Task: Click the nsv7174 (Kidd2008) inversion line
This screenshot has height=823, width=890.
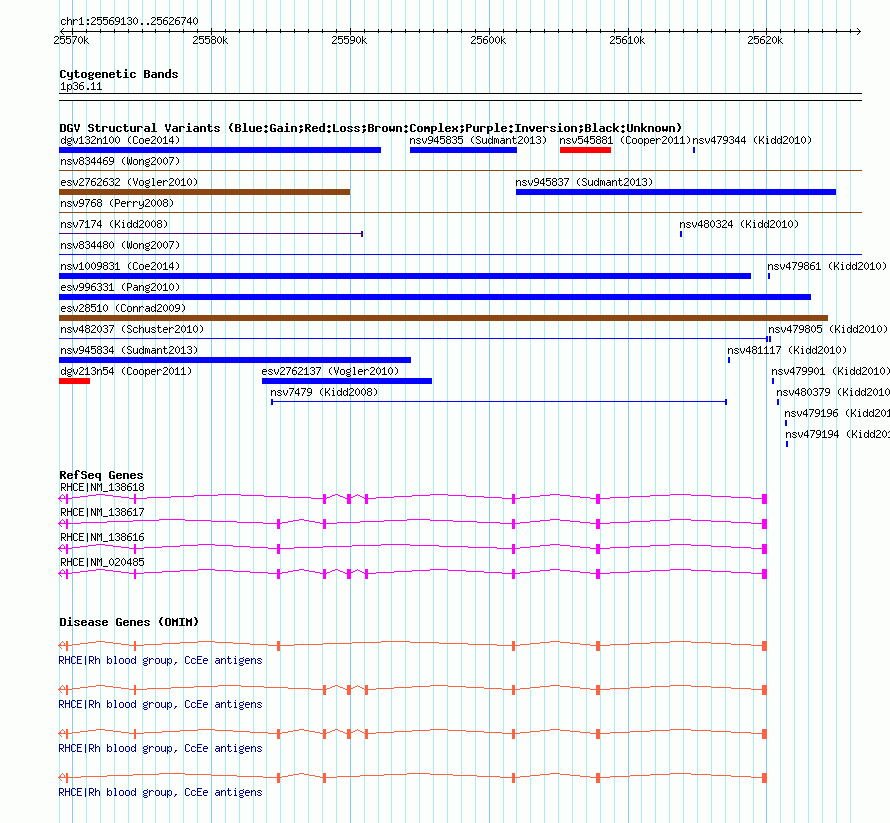Action: coord(211,233)
